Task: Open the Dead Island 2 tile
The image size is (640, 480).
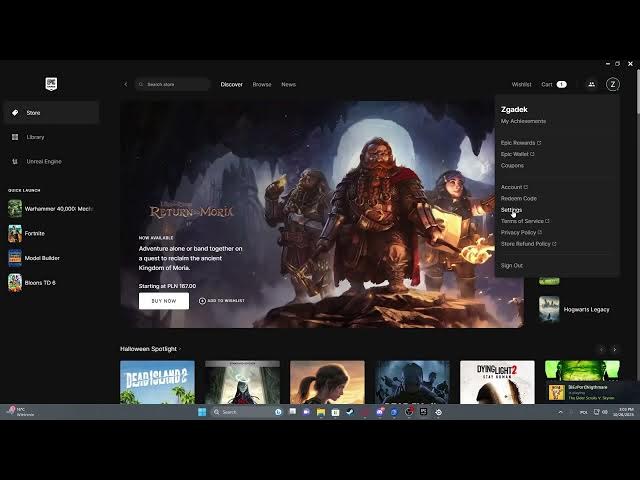Action: (157, 382)
